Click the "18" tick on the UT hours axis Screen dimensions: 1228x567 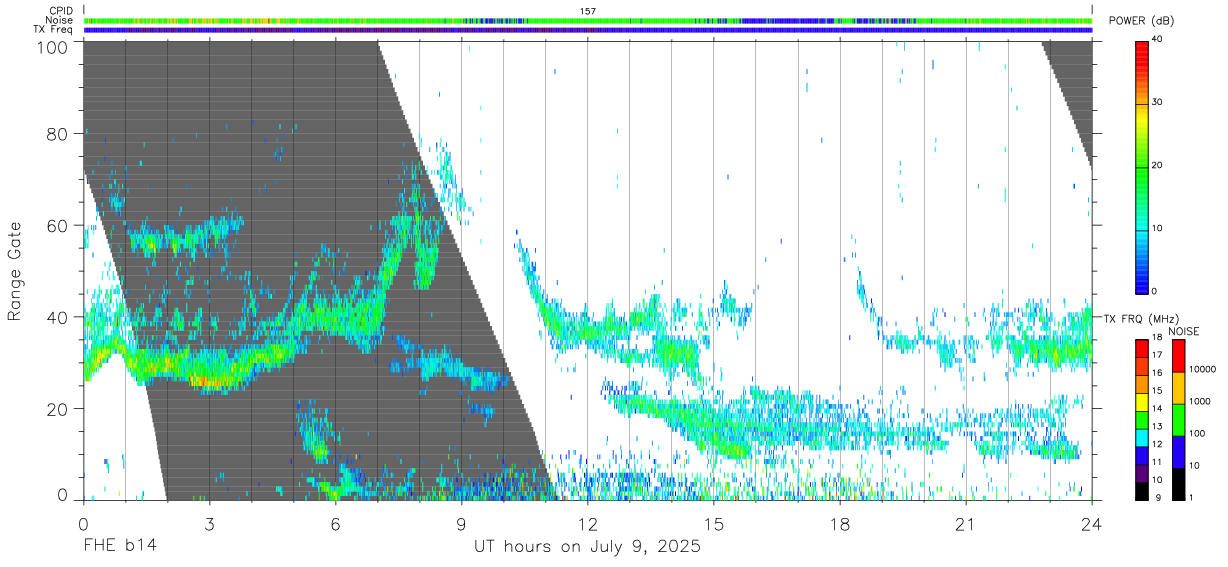(x=839, y=525)
